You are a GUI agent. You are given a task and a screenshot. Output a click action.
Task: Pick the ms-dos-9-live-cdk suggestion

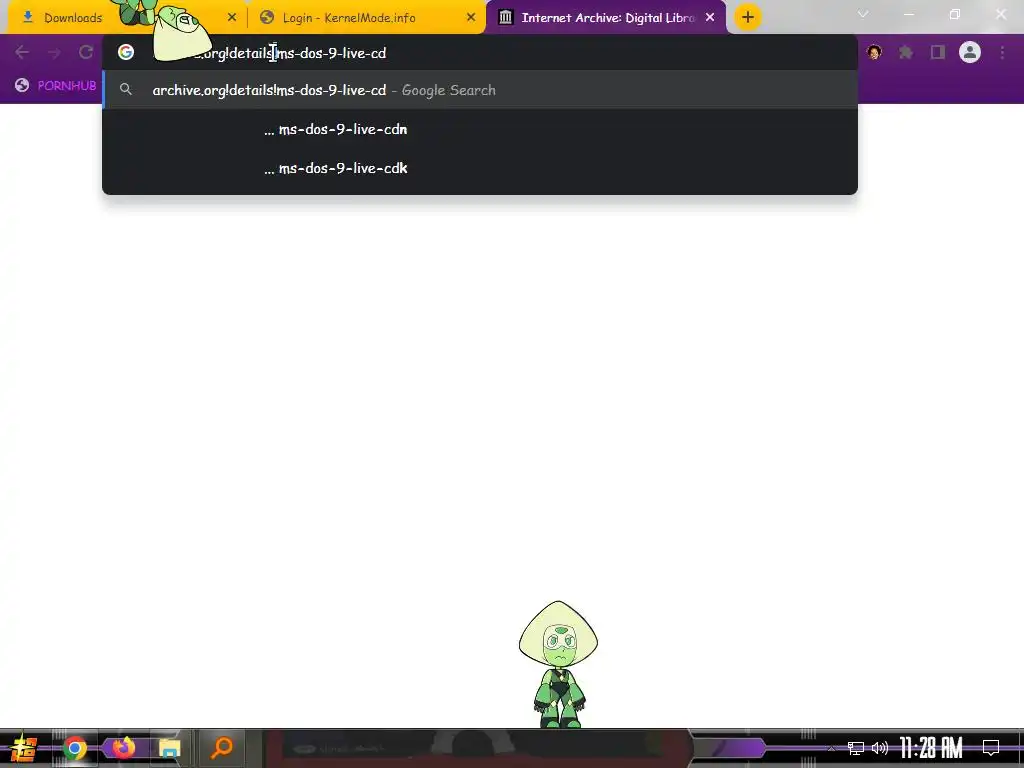click(480, 168)
